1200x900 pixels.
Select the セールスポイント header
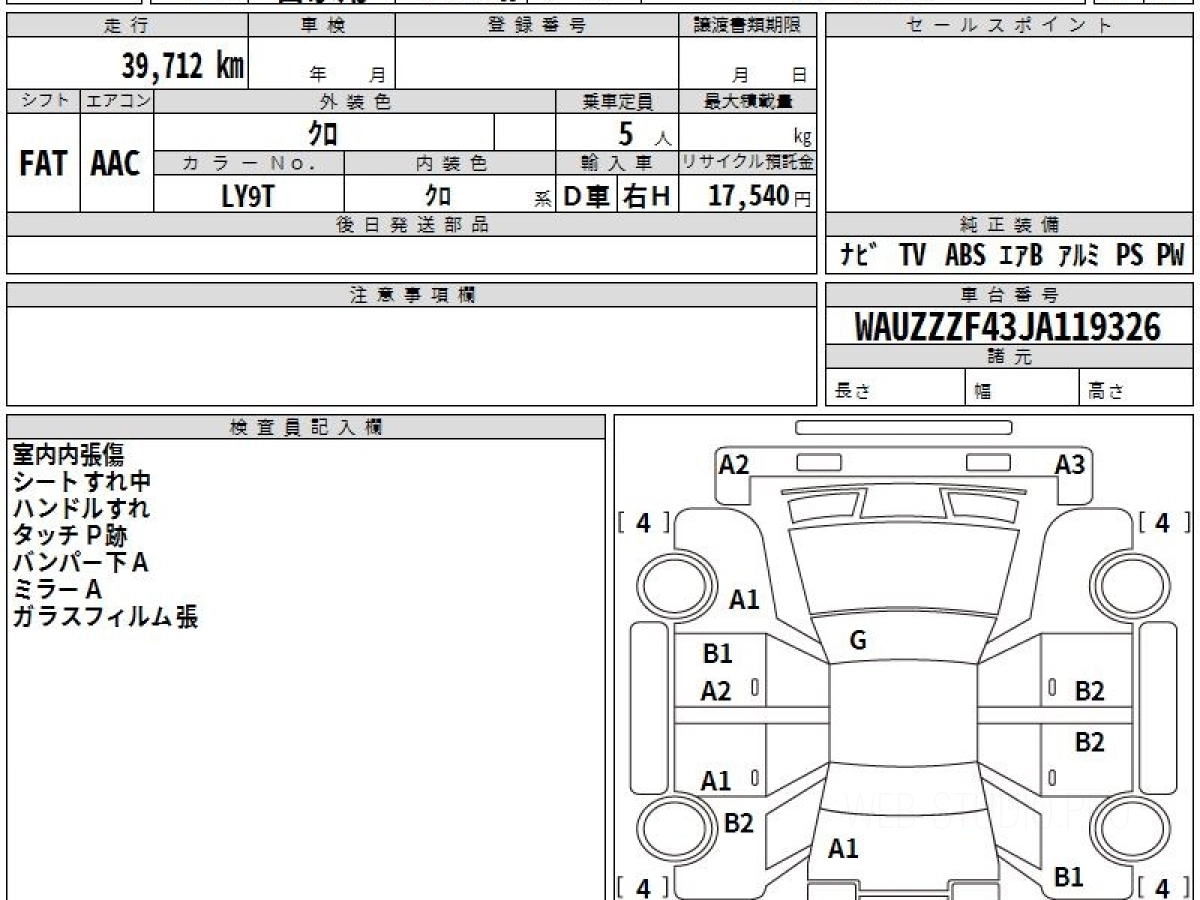(x=1009, y=26)
